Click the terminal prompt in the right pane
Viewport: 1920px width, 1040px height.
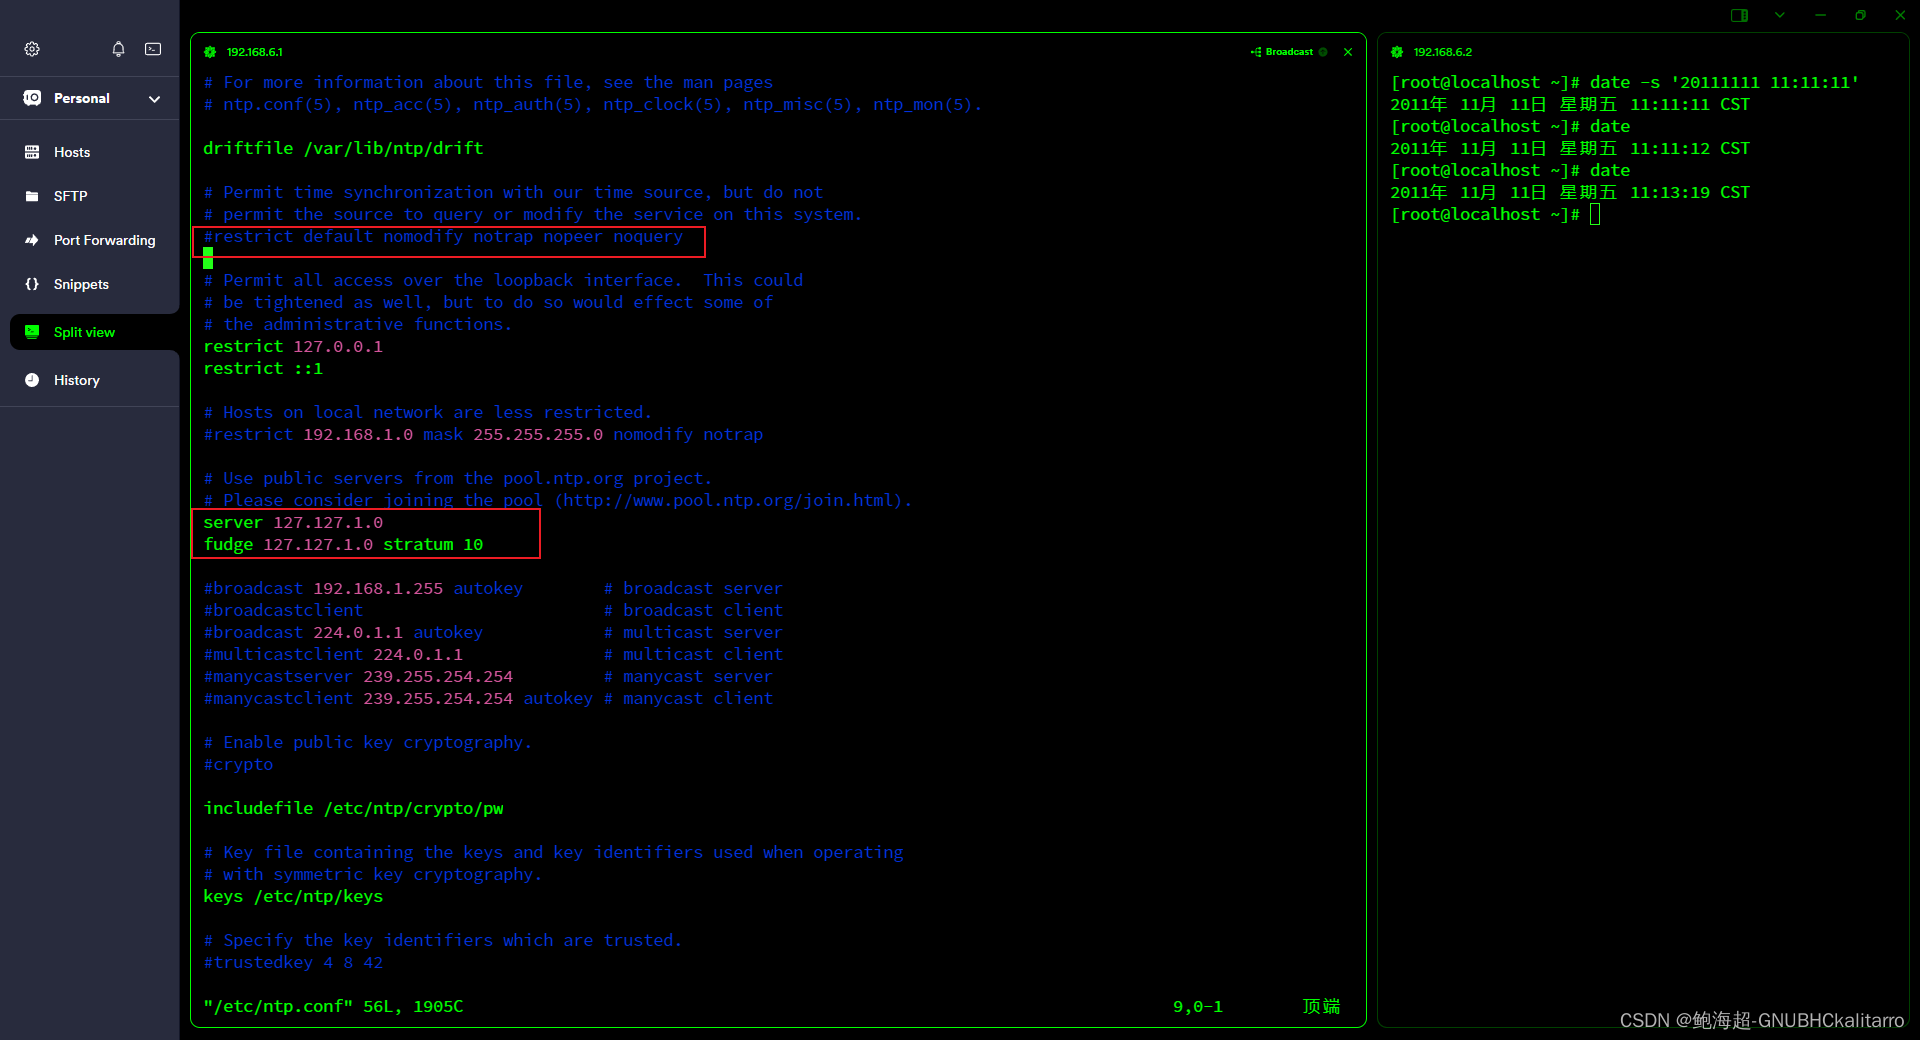[1594, 214]
